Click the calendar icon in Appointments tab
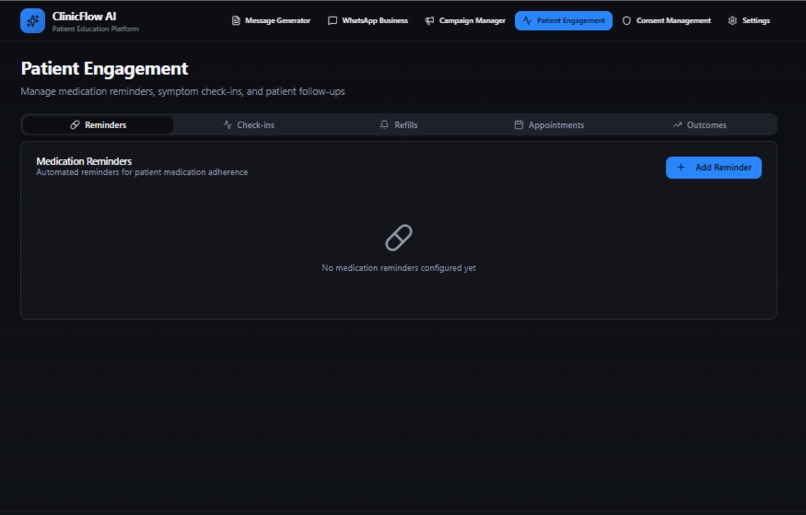The width and height of the screenshot is (806, 515). pyautogui.click(x=519, y=125)
